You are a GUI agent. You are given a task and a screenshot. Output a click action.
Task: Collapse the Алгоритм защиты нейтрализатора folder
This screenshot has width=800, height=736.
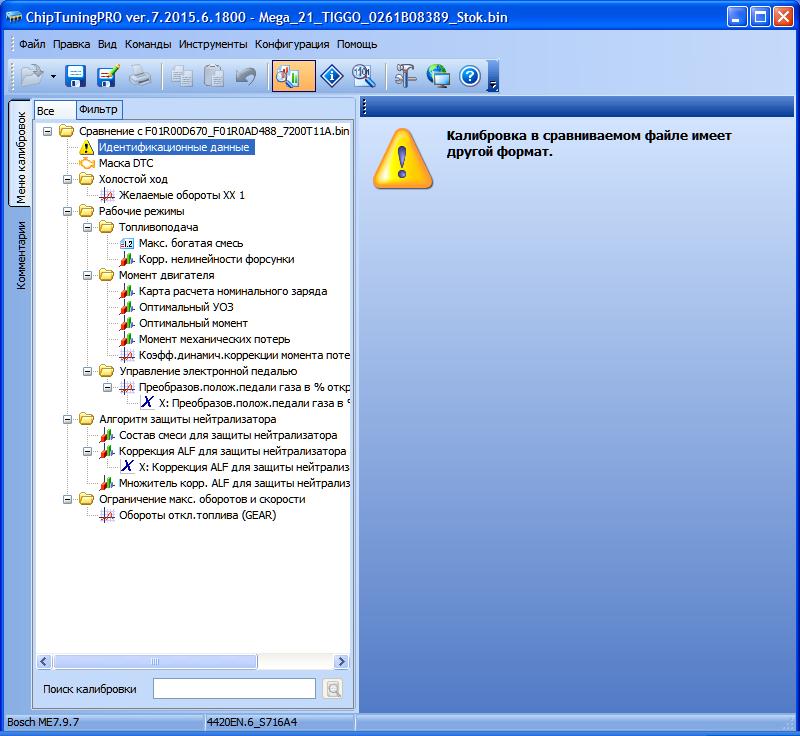pyautogui.click(x=67, y=419)
